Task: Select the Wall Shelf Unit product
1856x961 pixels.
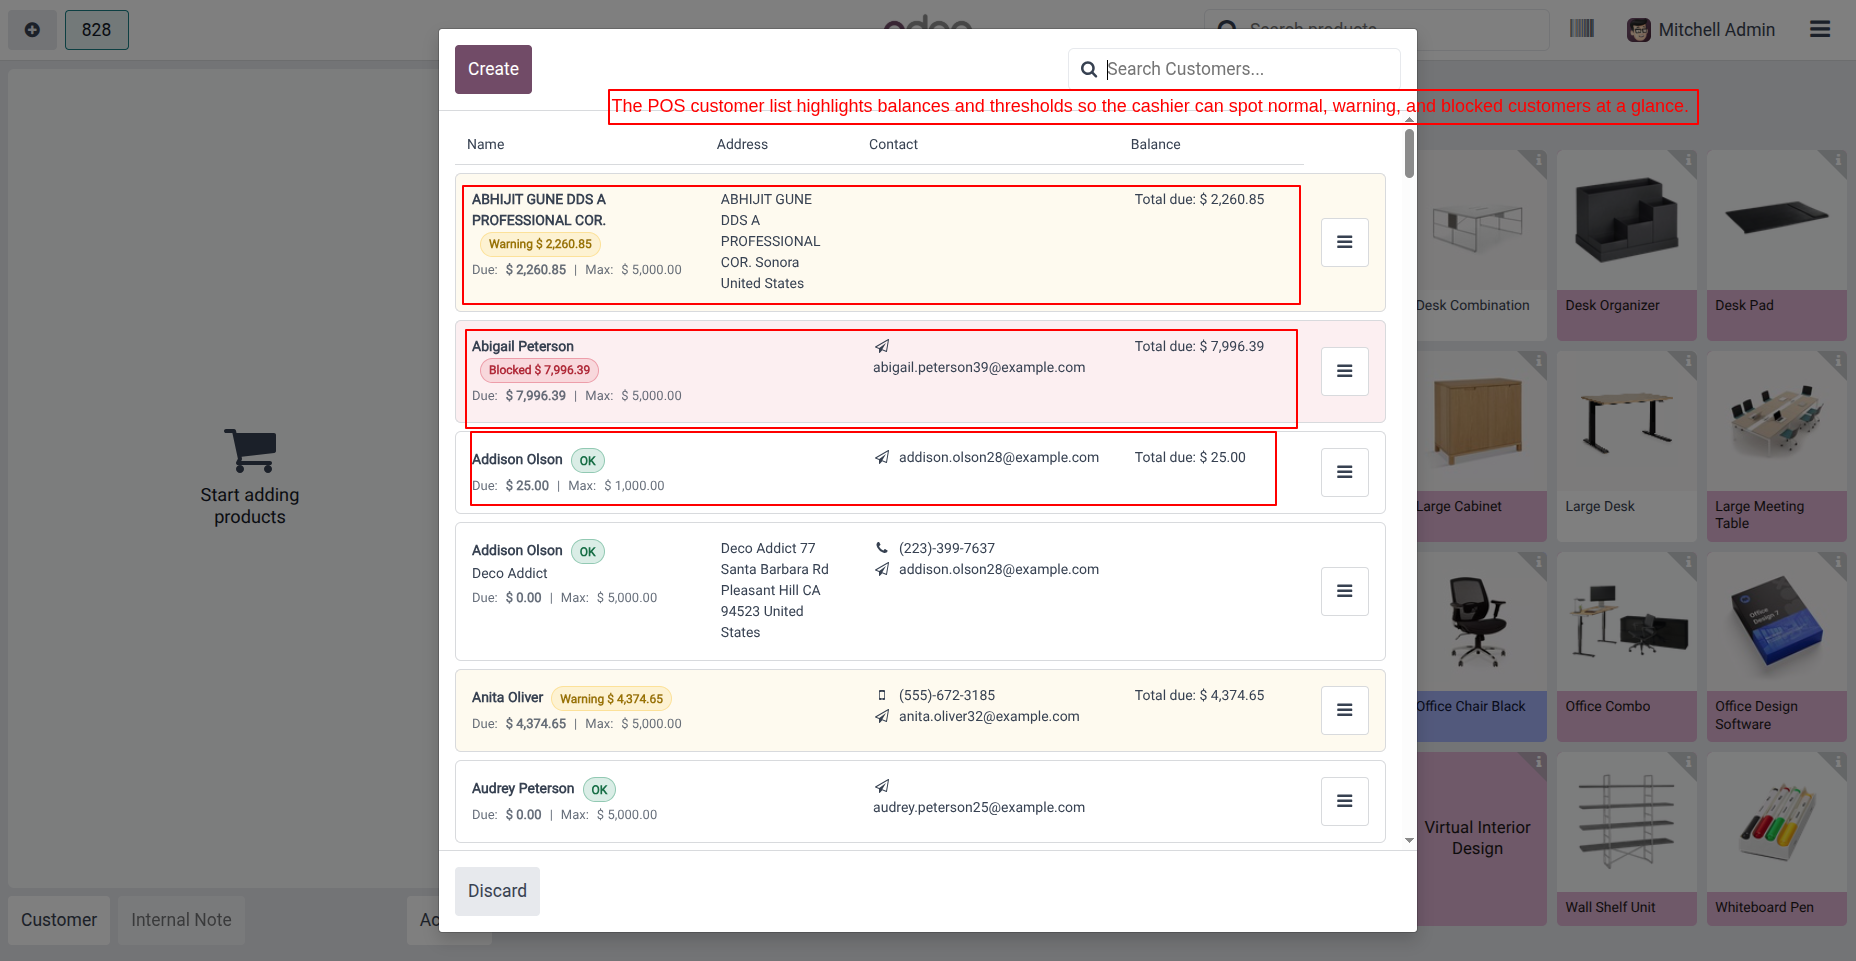Action: (1626, 839)
